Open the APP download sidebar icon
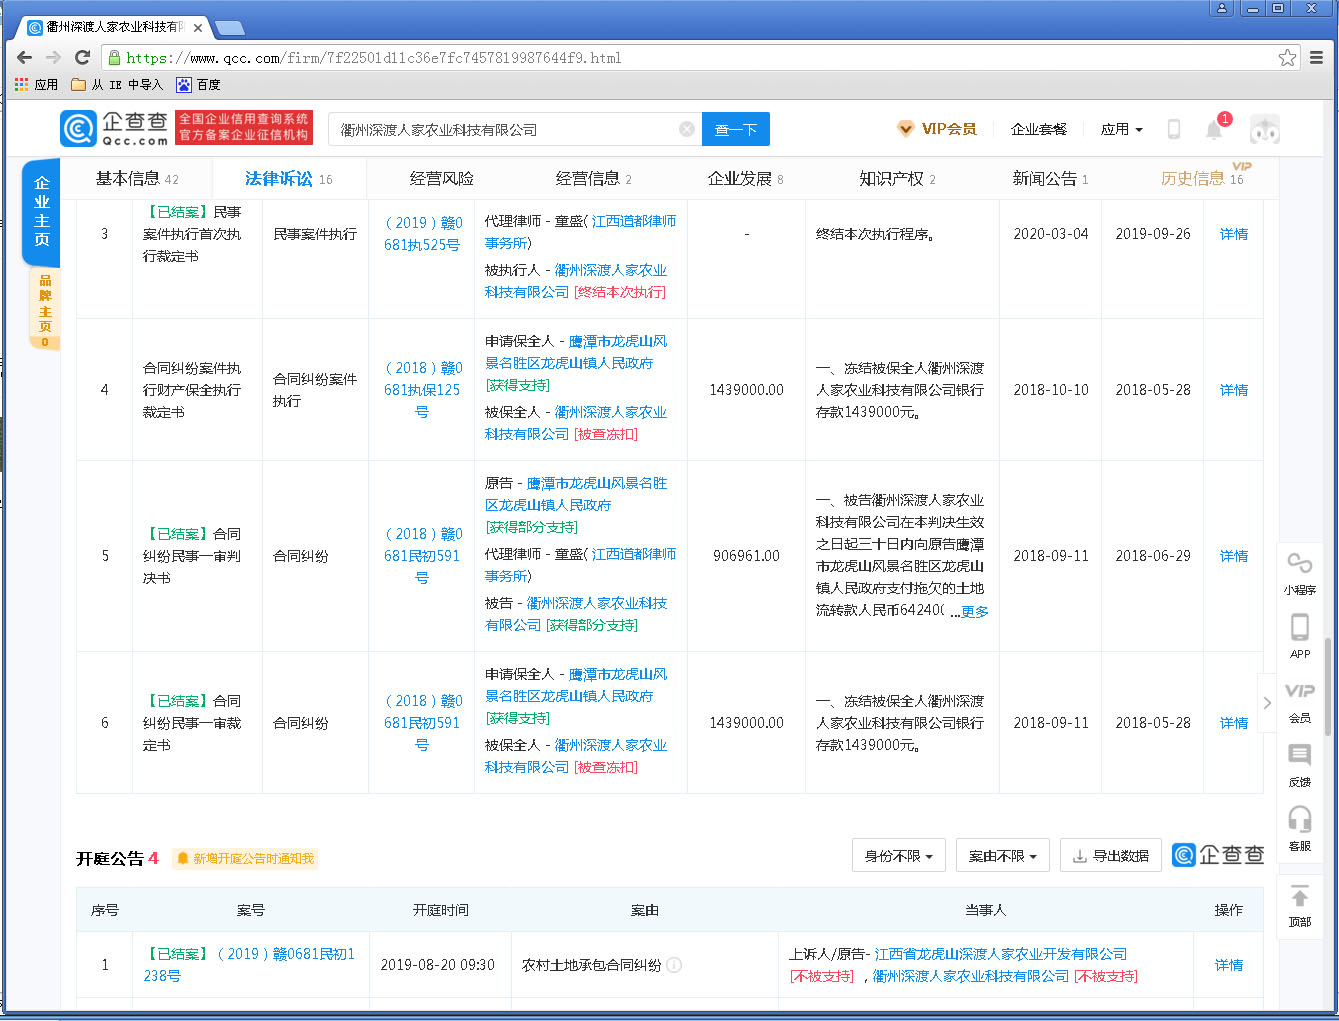1339x1021 pixels. tap(1300, 636)
